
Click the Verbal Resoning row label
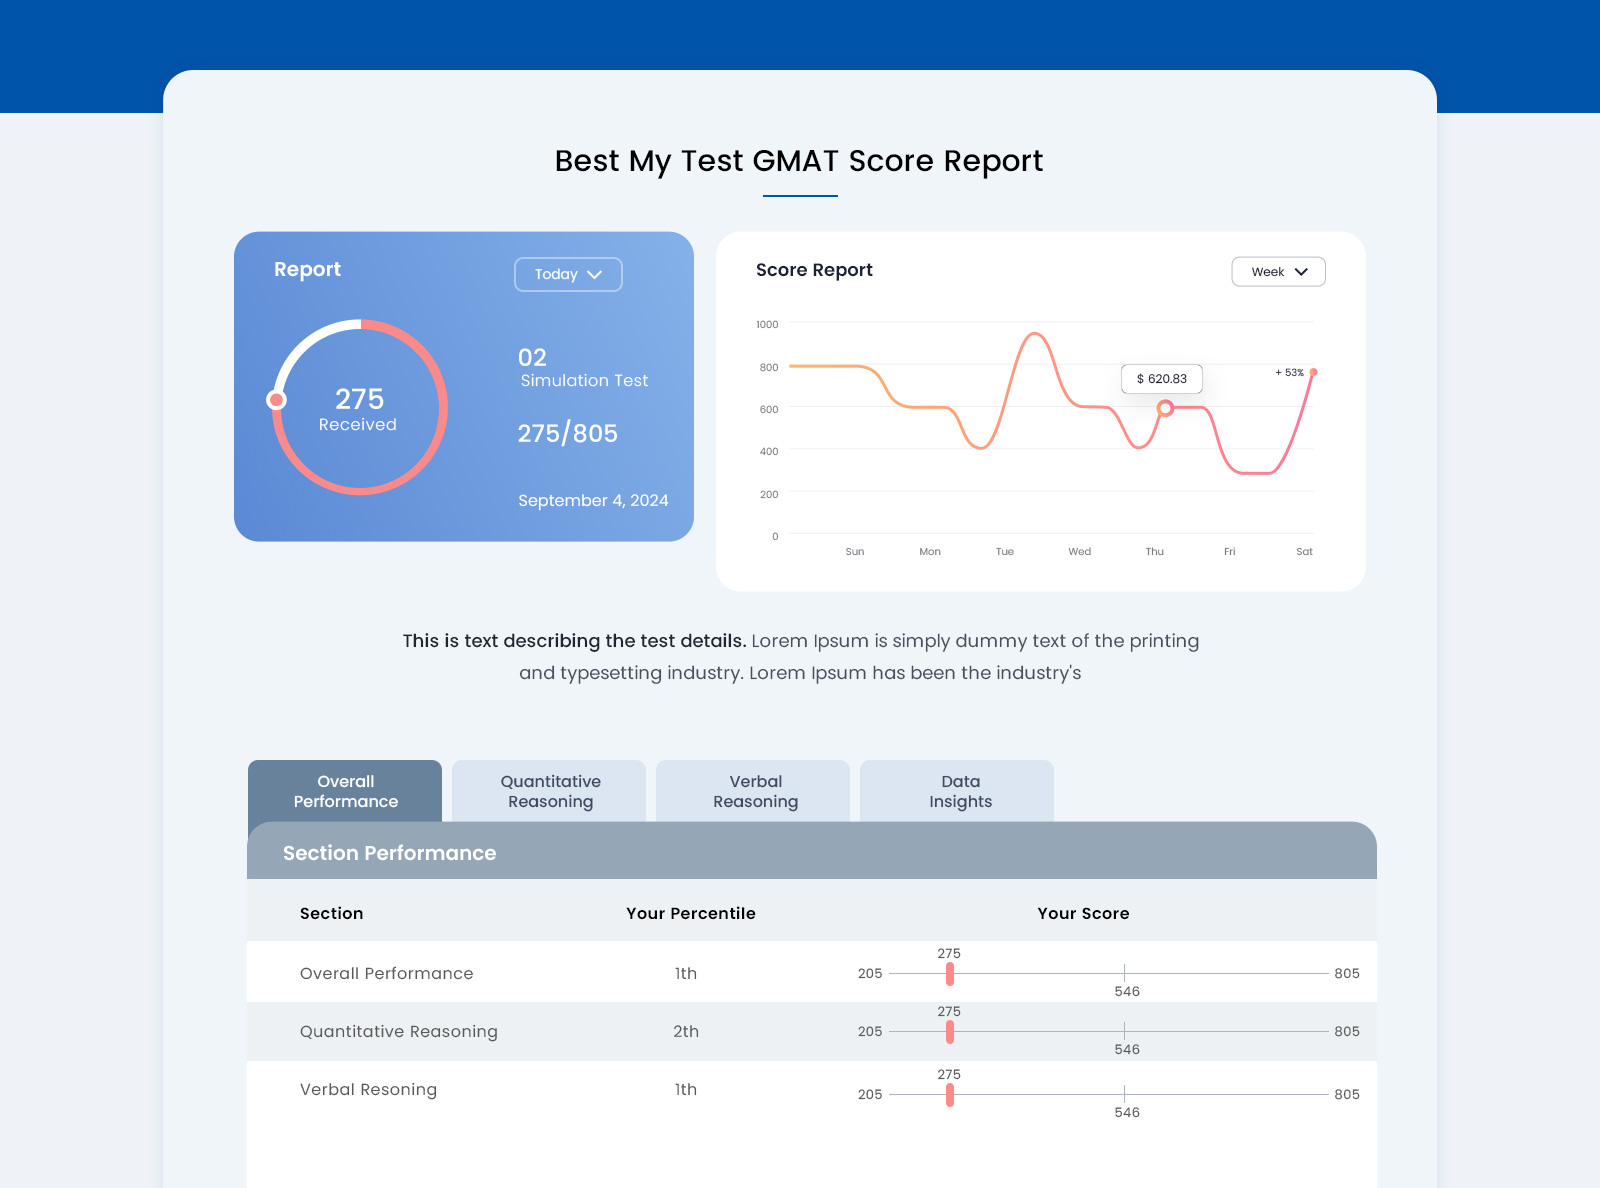coord(368,1089)
